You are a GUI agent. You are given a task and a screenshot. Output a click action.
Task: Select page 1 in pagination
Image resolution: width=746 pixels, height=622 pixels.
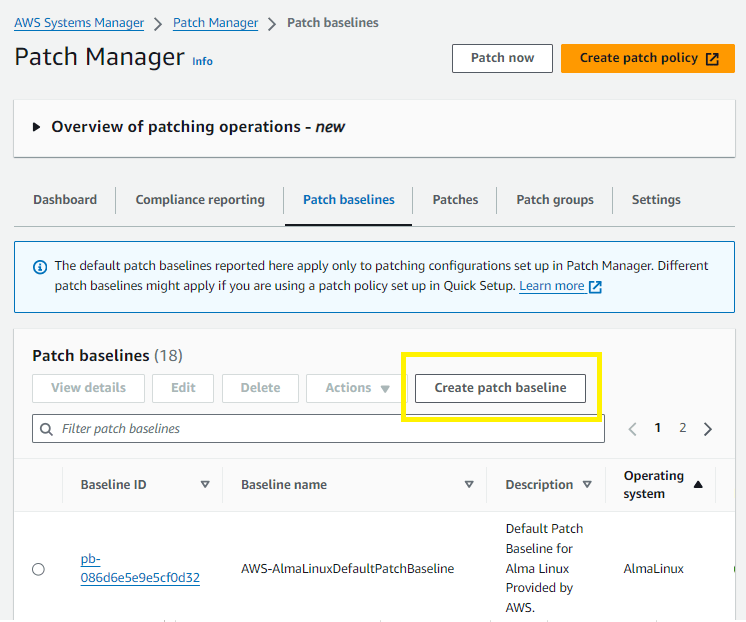point(658,428)
